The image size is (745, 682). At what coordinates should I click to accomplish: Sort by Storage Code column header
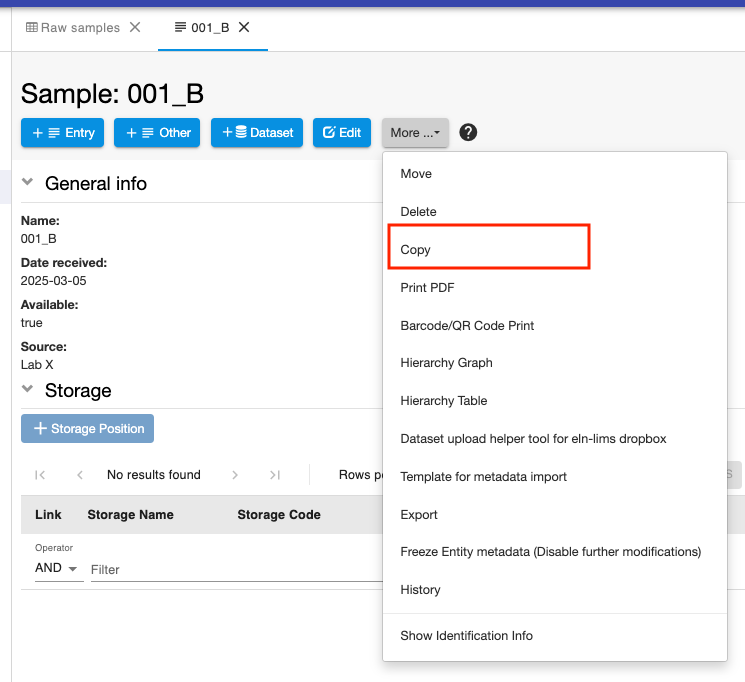(x=279, y=515)
